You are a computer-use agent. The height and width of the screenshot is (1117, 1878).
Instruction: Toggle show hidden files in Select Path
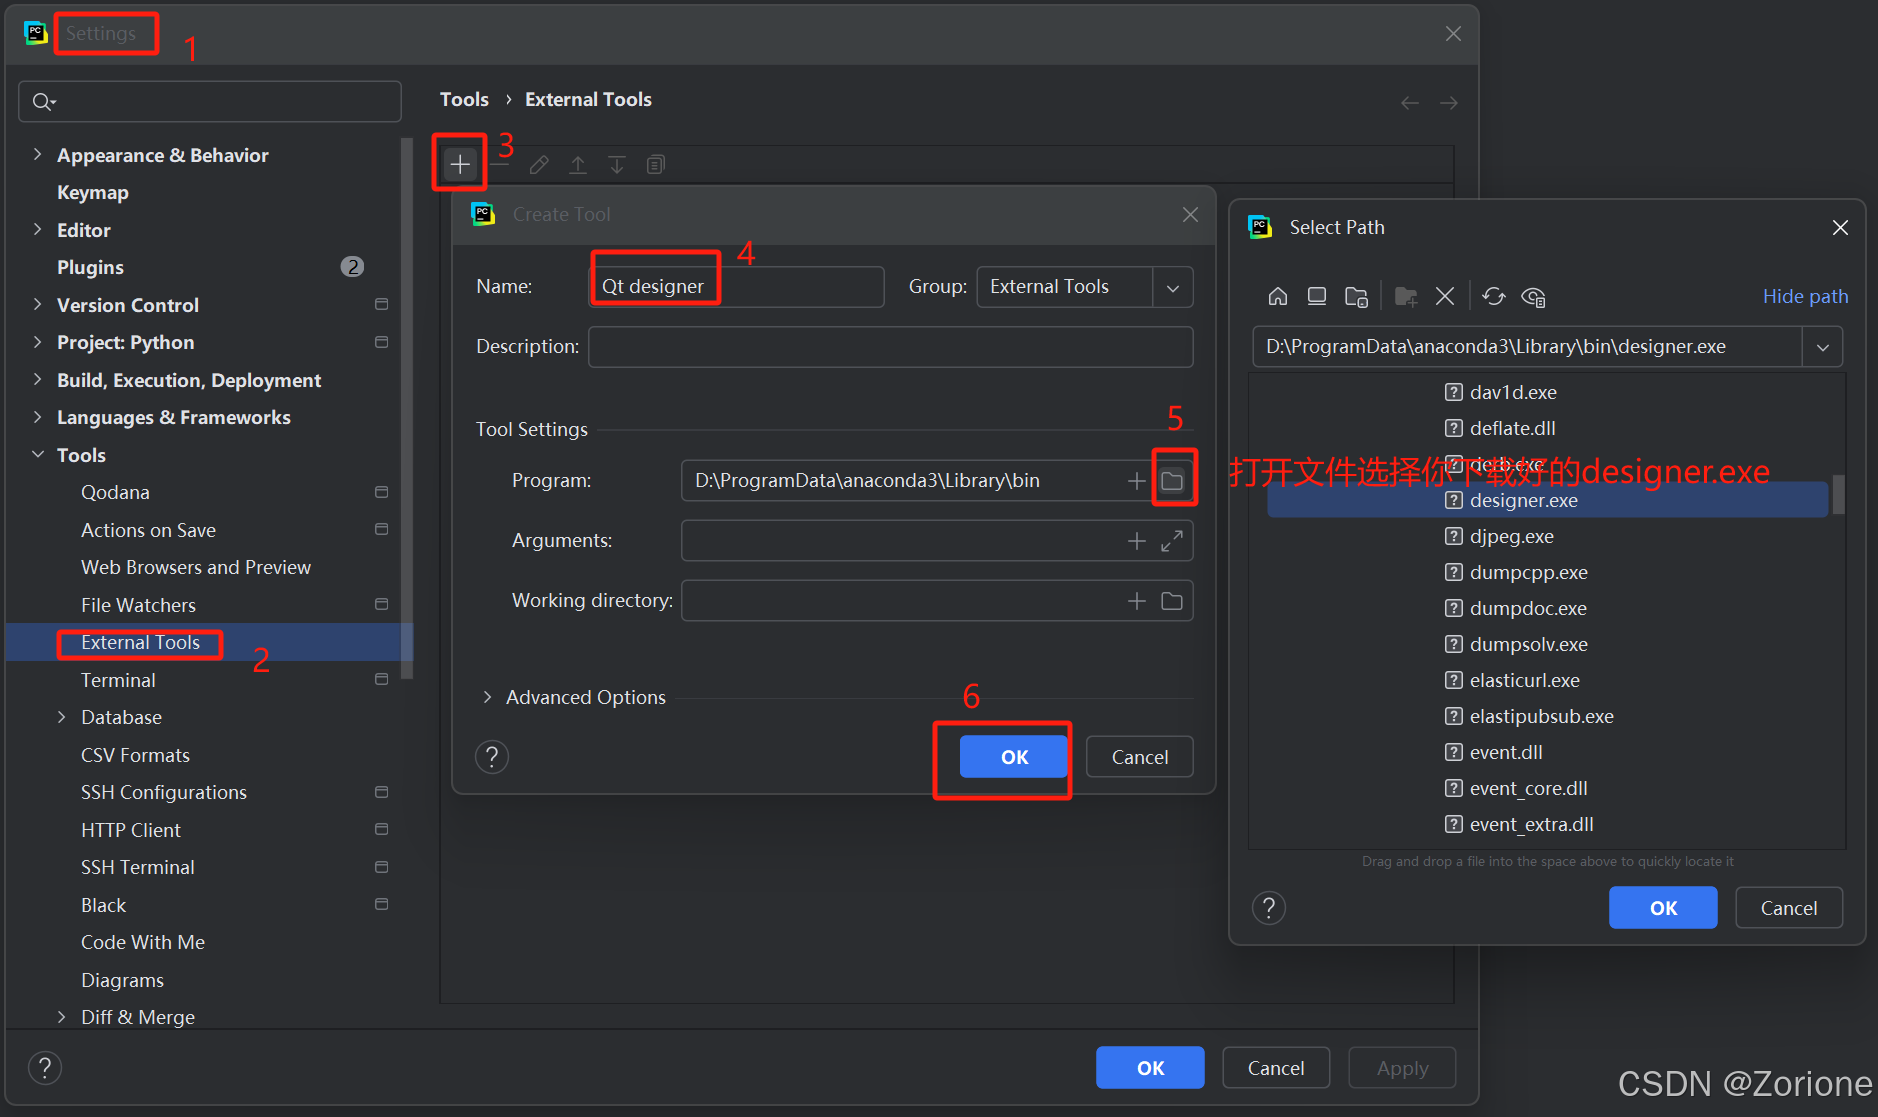tap(1533, 296)
